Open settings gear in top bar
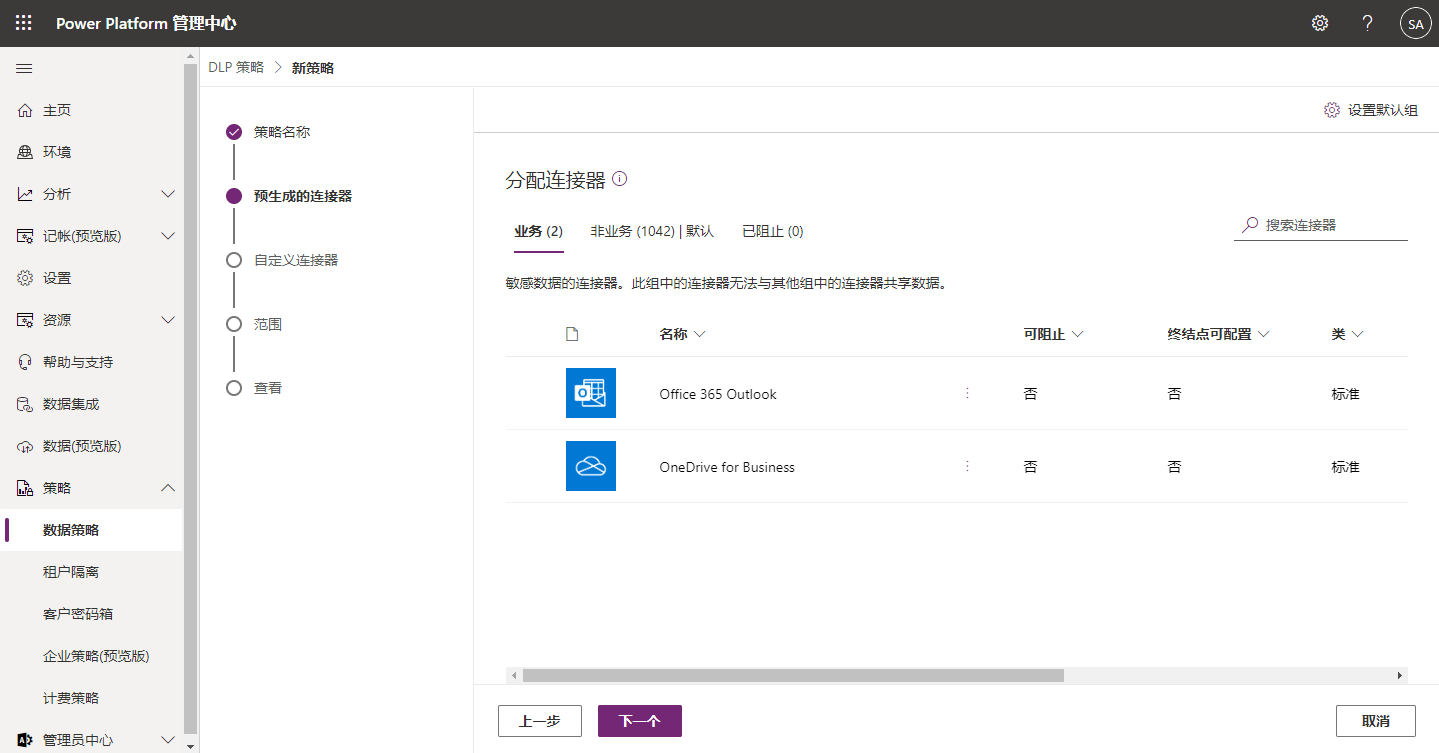Image resolution: width=1439 pixels, height=753 pixels. point(1320,23)
